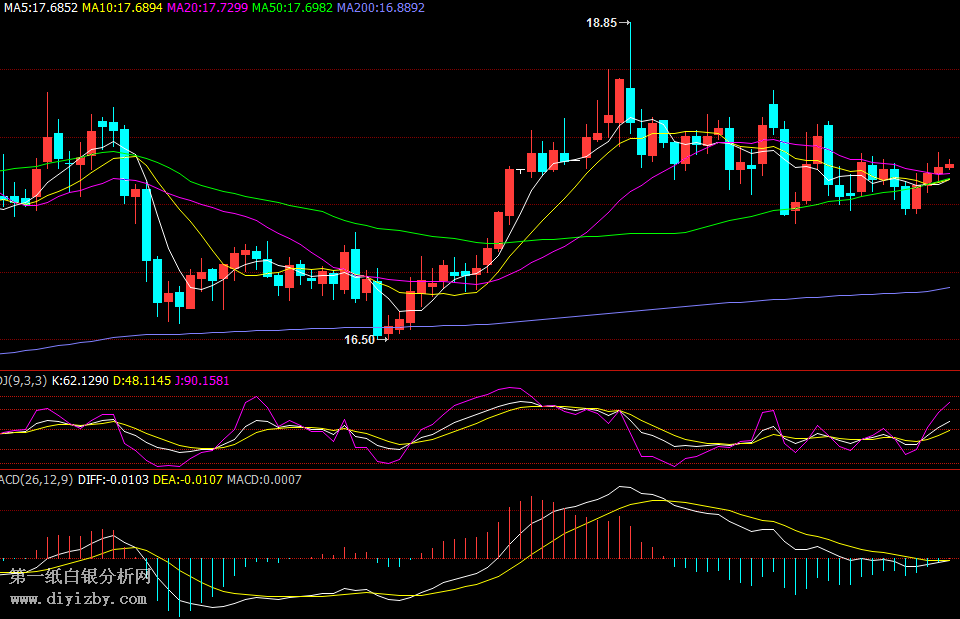Click the K:62.1290 value
Screen dimensions: 960x619
point(80,381)
